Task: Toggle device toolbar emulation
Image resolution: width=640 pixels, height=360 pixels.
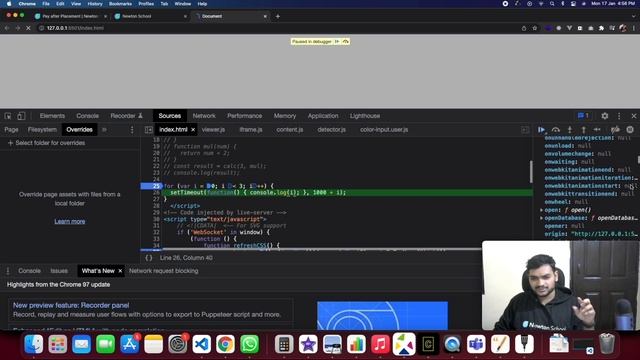Action: pos(21,116)
